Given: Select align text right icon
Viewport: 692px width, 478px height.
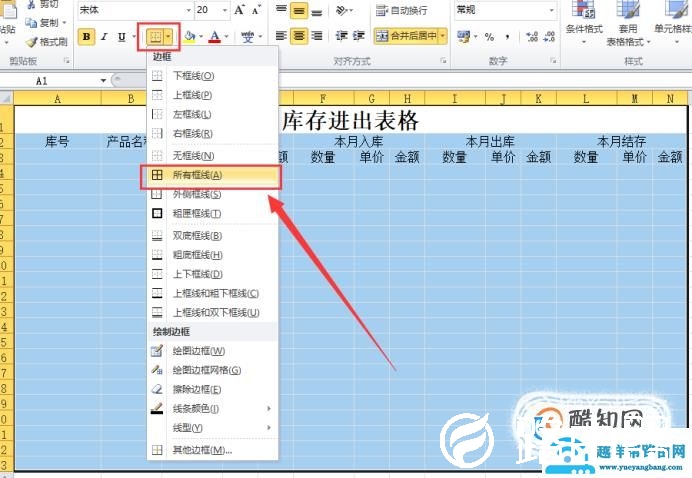Looking at the screenshot, I should pyautogui.click(x=316, y=36).
